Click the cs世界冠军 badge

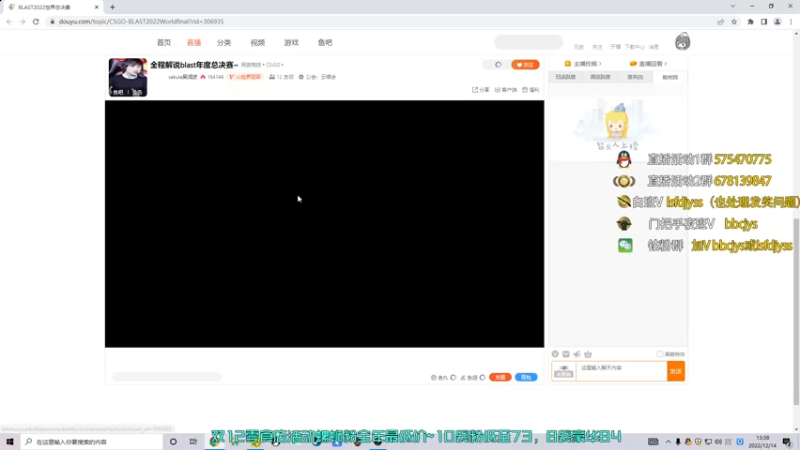(245, 77)
